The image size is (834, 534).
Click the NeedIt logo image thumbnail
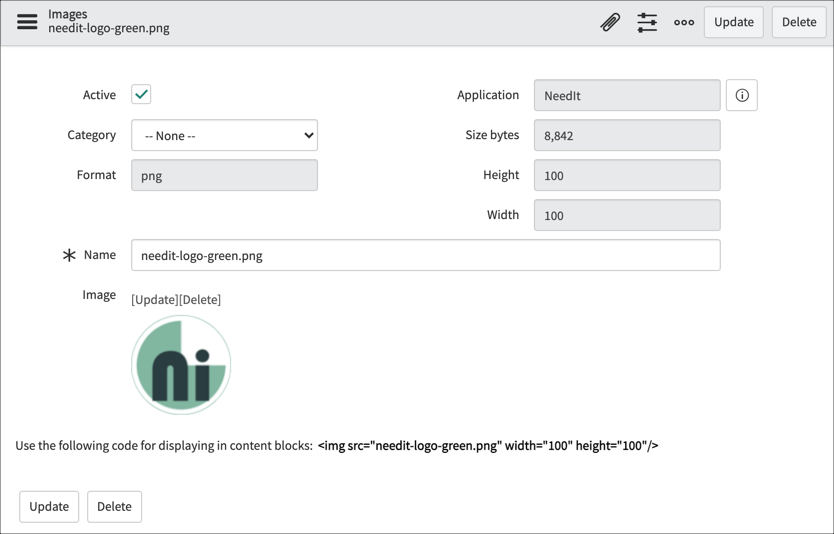click(181, 365)
